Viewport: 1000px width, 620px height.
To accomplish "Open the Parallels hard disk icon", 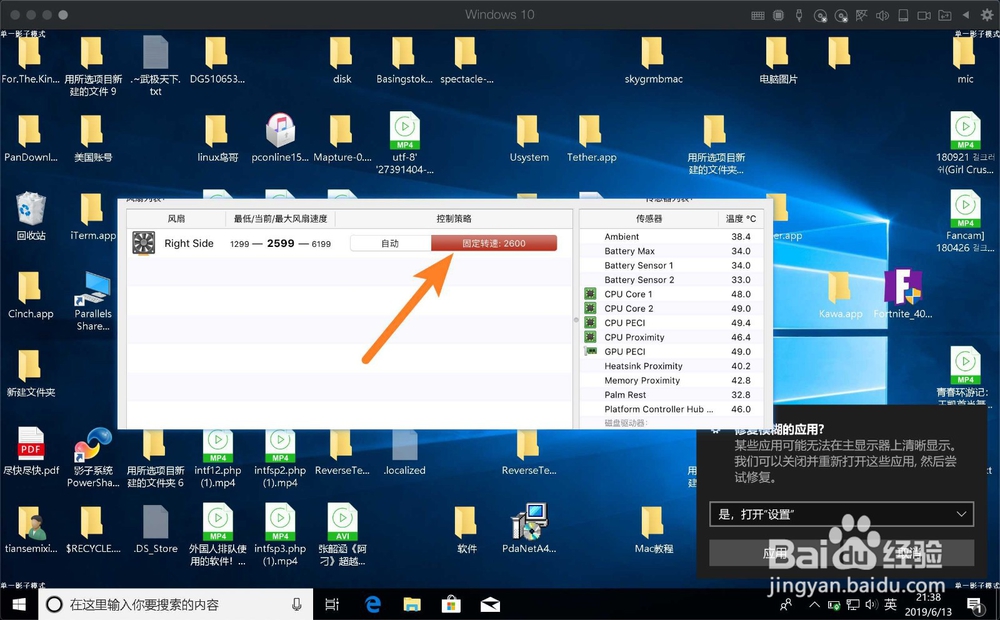I will coord(903,15).
